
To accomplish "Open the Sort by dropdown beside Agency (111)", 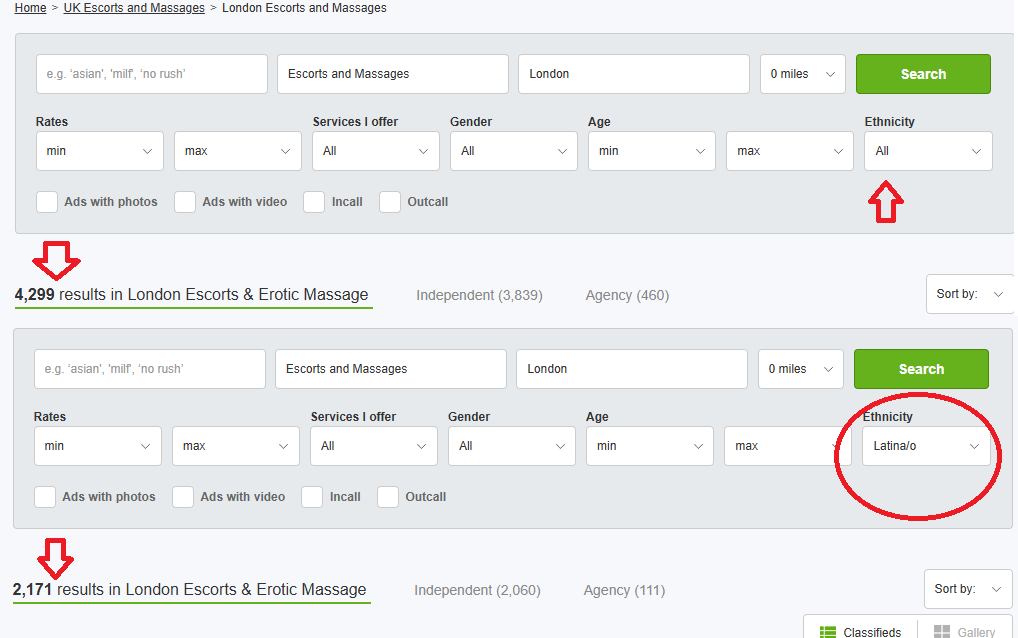I will pos(968,589).
